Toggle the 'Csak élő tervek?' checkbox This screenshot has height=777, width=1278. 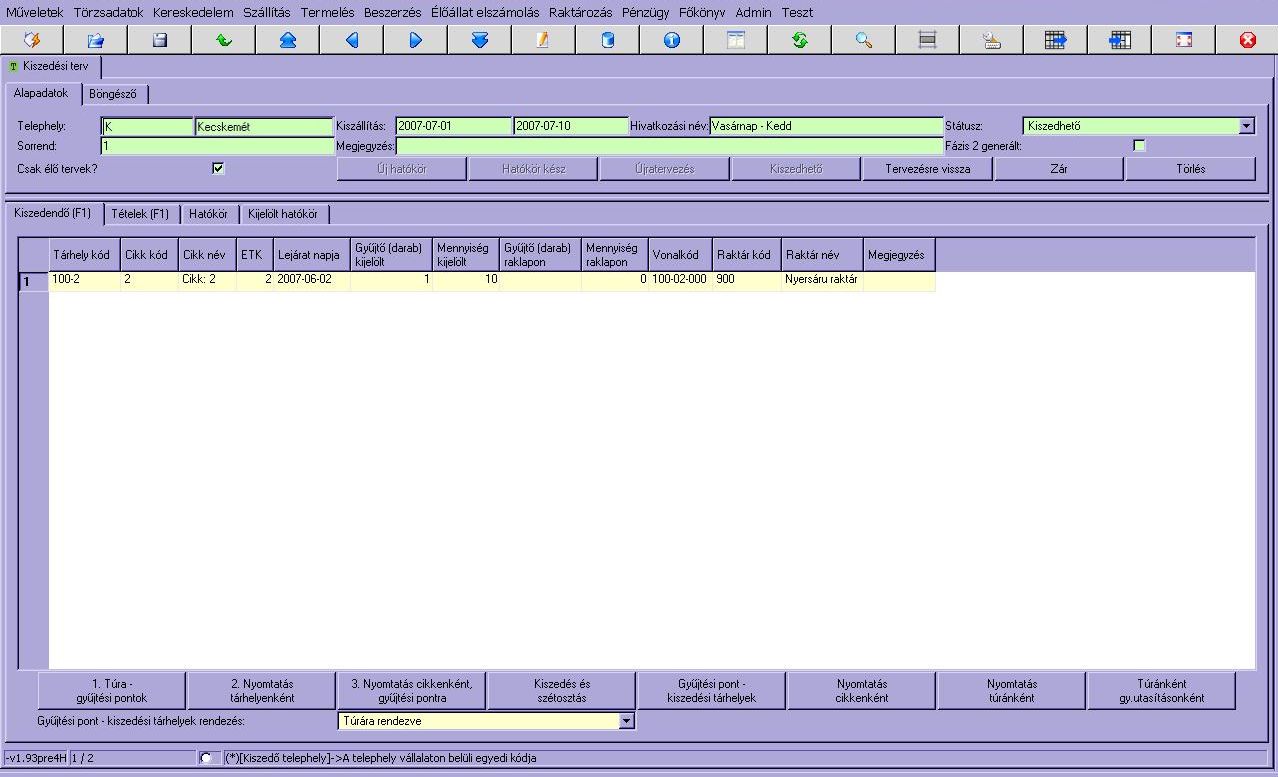click(218, 168)
